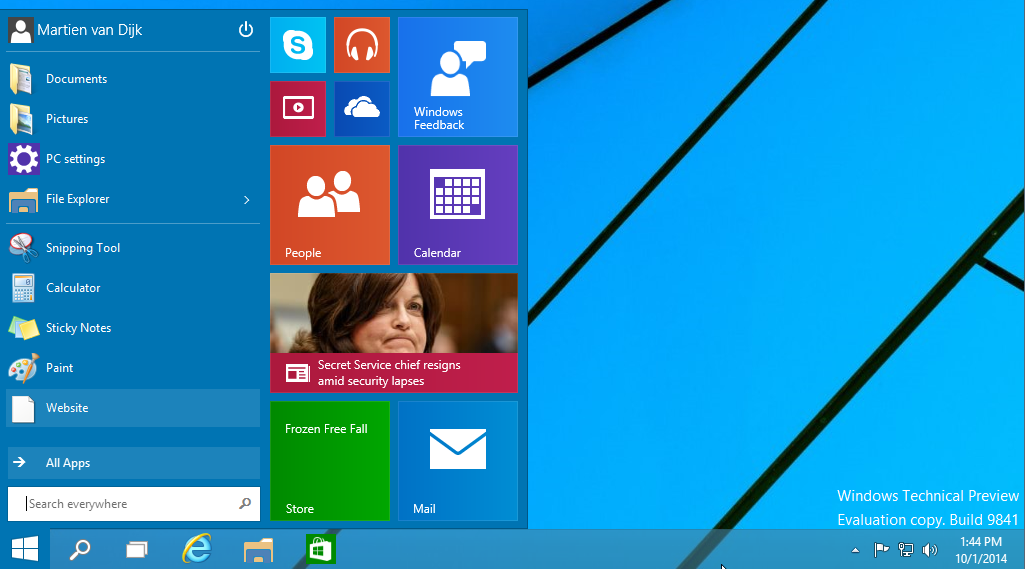Open the Mail tile
Image resolution: width=1025 pixels, height=569 pixels.
point(458,461)
